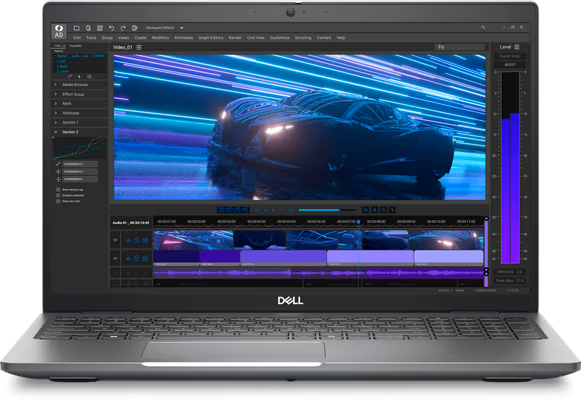Switch to the Files tab
The width and height of the screenshot is (581, 402).
point(59,46)
